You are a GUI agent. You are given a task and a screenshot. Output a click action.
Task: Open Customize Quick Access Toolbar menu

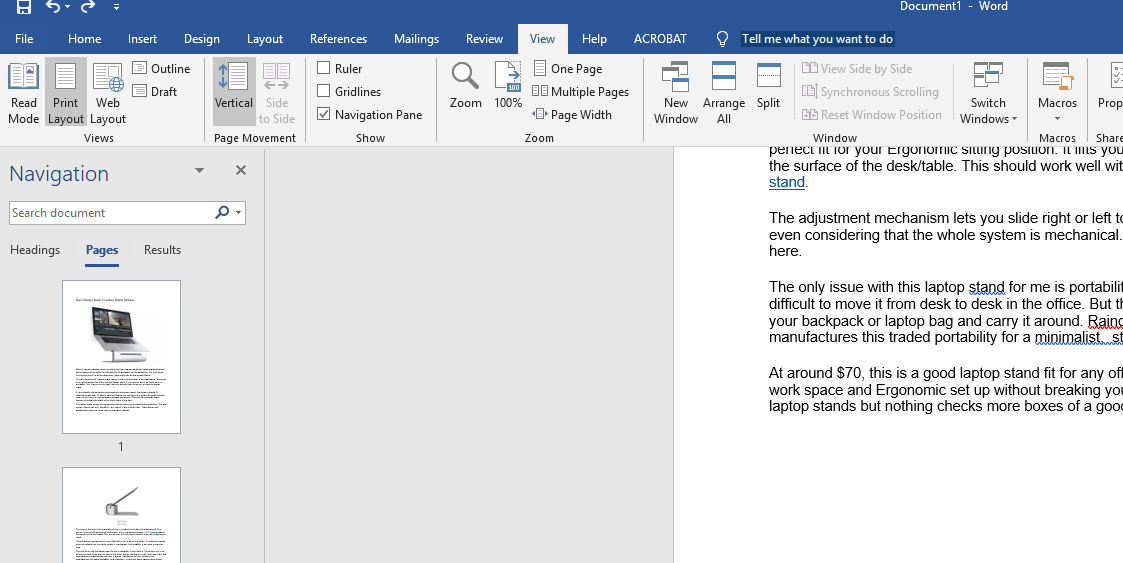[x=116, y=7]
